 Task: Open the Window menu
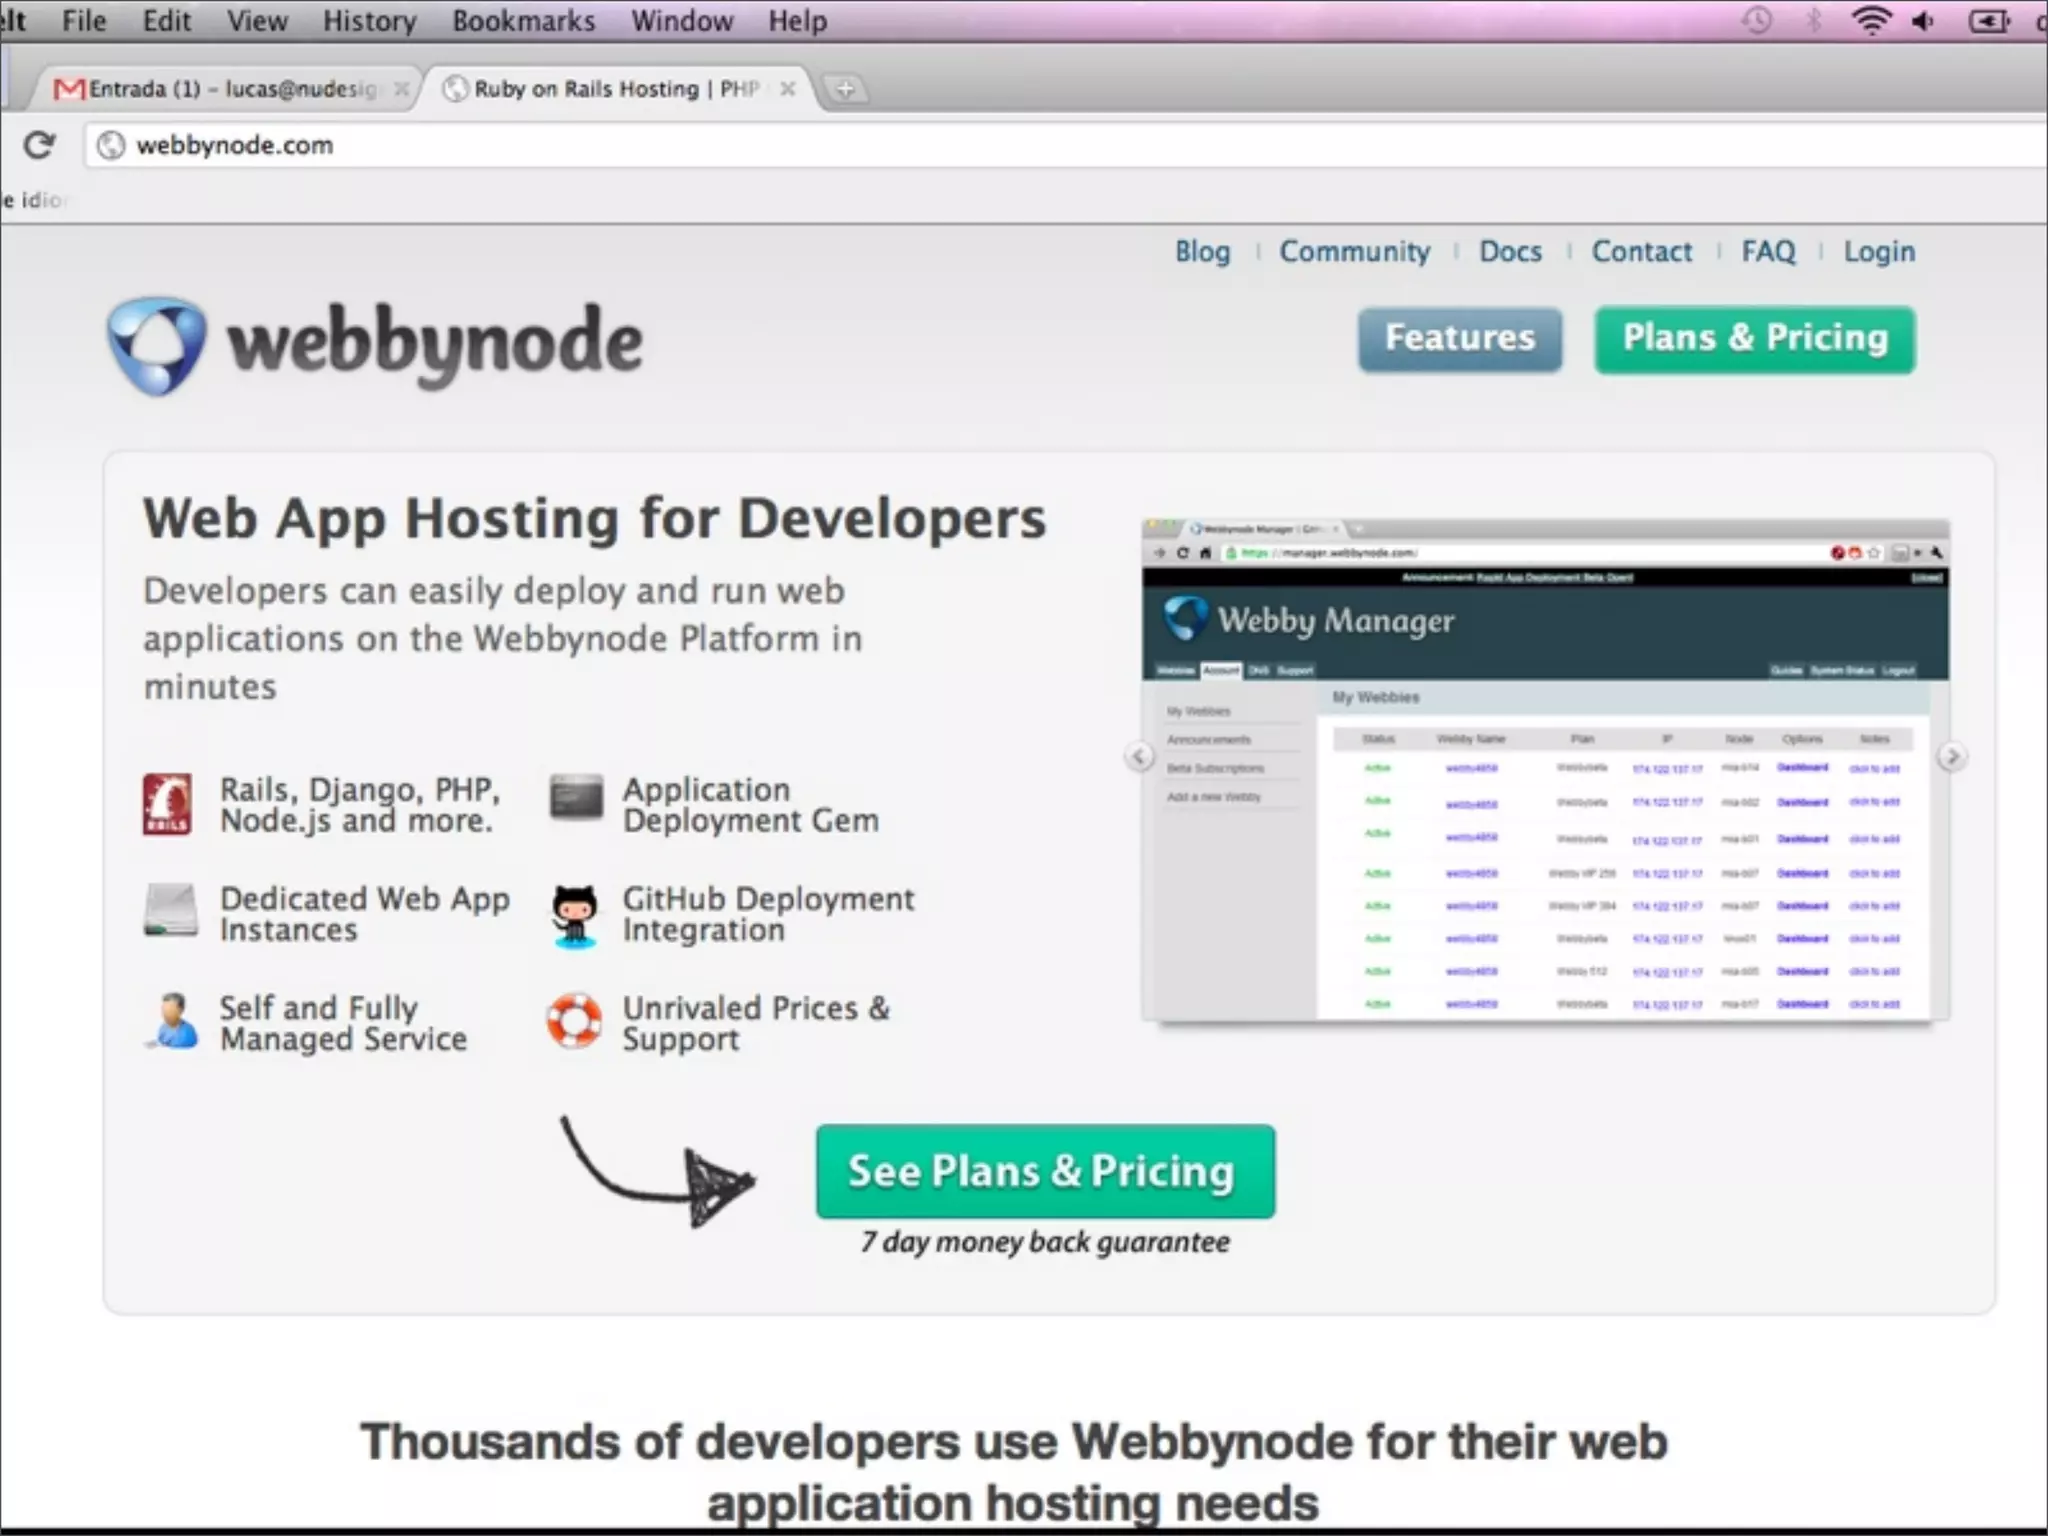[x=682, y=21]
